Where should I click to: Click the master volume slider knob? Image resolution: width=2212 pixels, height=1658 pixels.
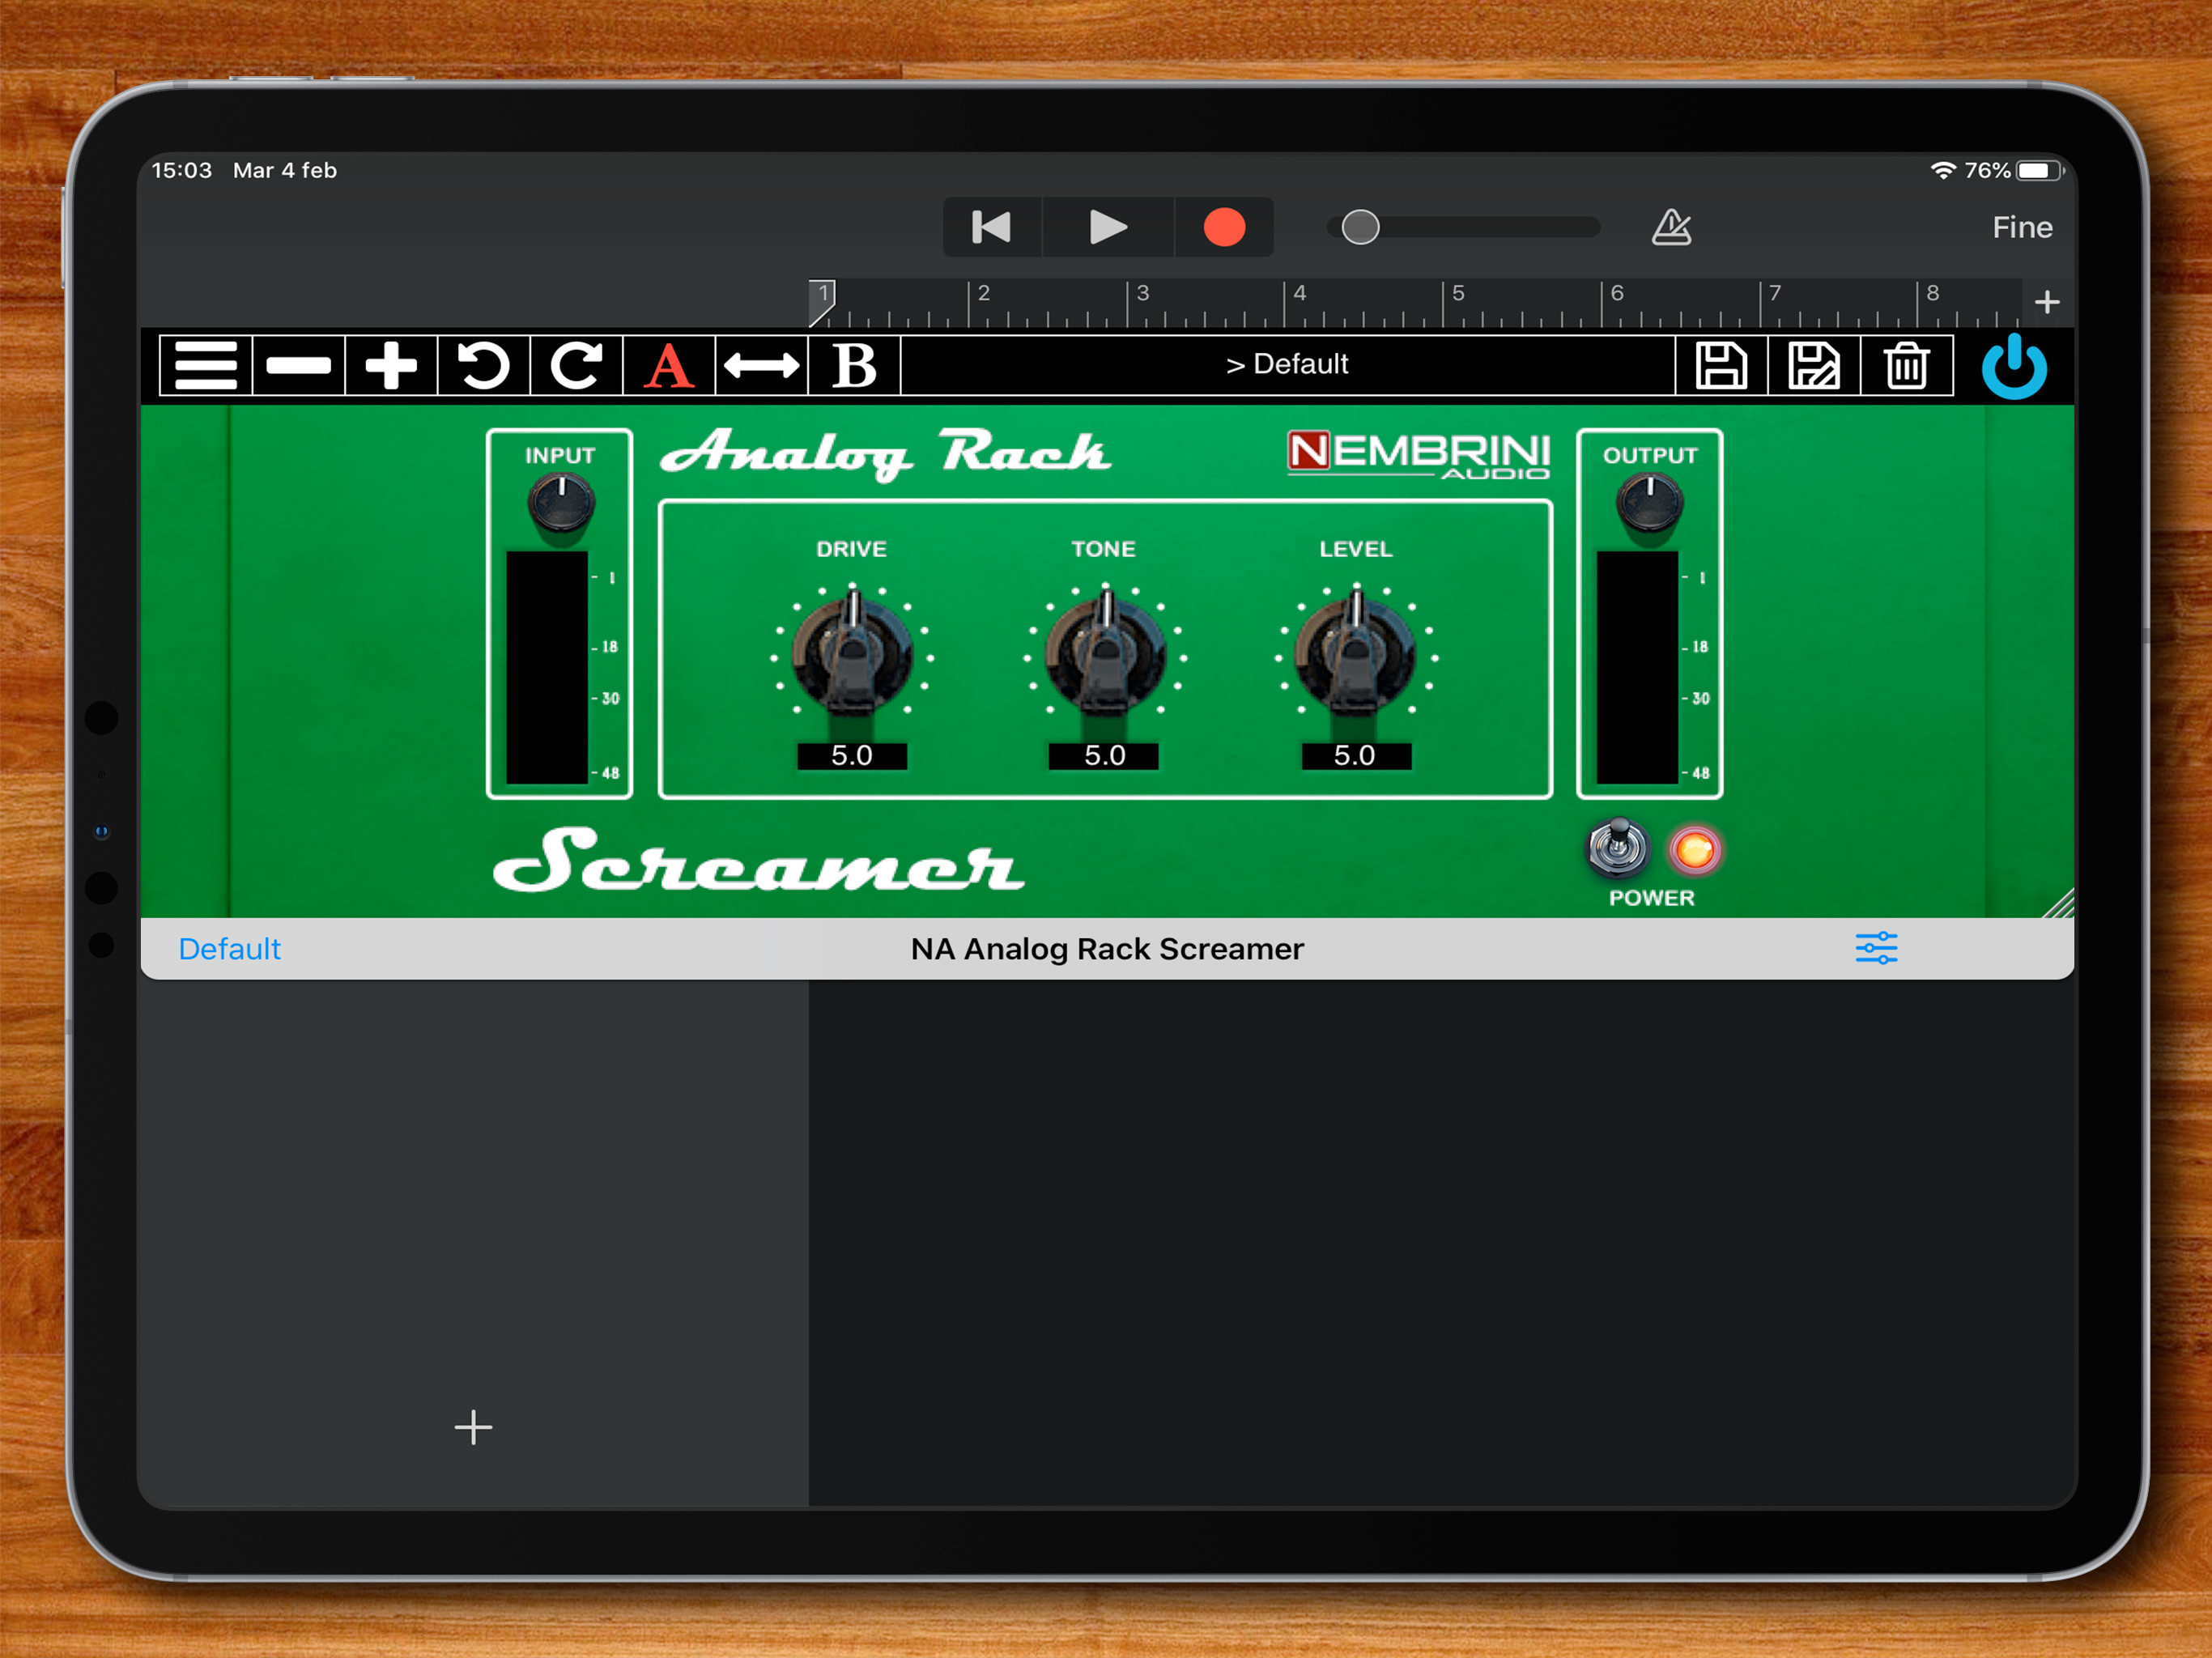1360,227
